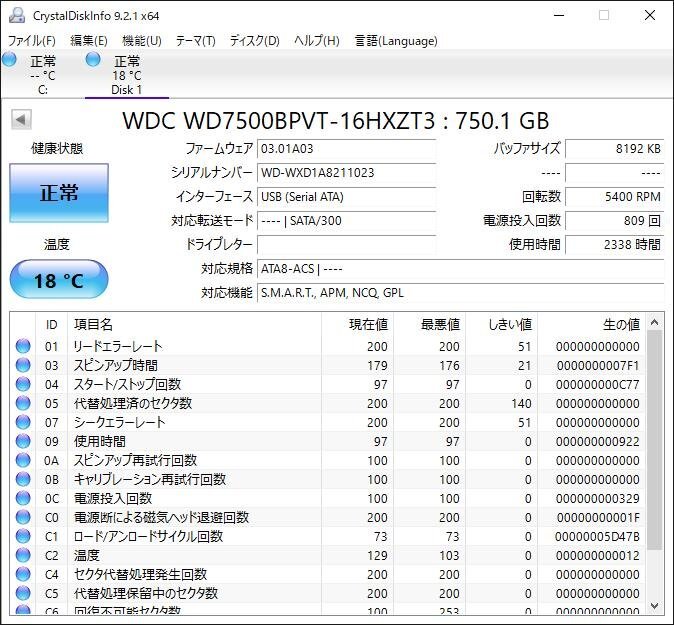This screenshot has width=674, height=625.
Task: Select the Disk 1 status tab
Action: click(126, 74)
